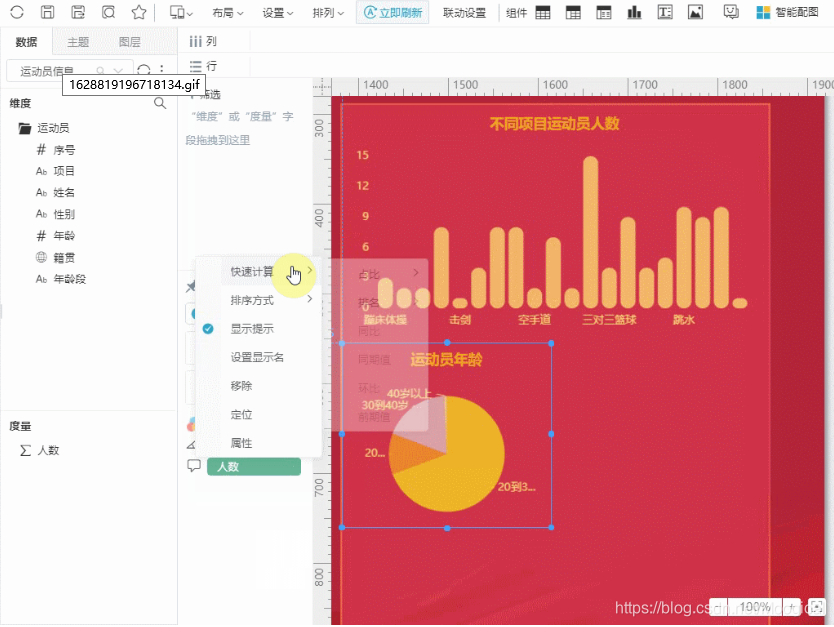
Task: Open the 设置 dropdown menu
Action: point(278,13)
